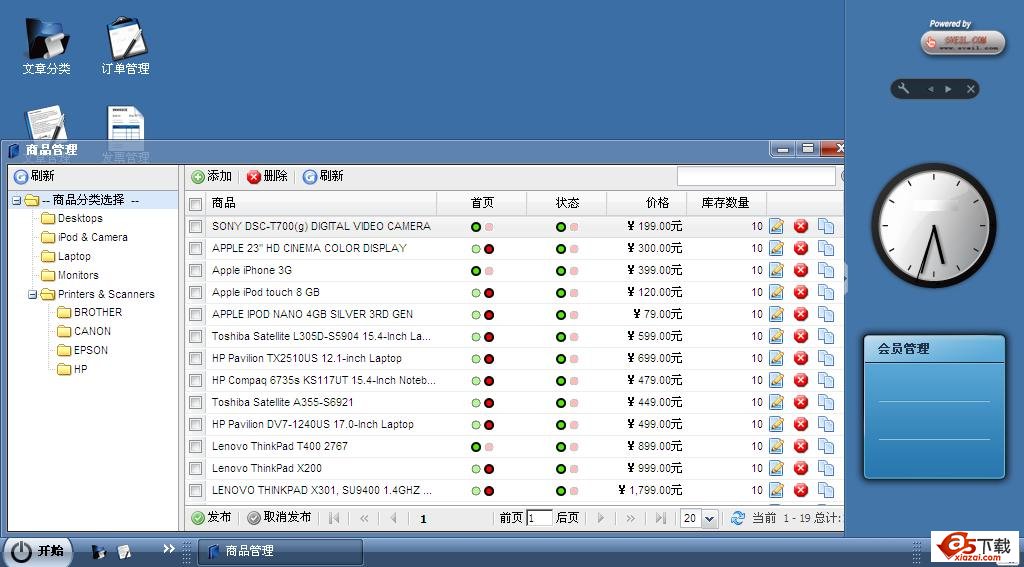Click the 添加 add button
Screen dimensions: 1024x567
point(212,176)
